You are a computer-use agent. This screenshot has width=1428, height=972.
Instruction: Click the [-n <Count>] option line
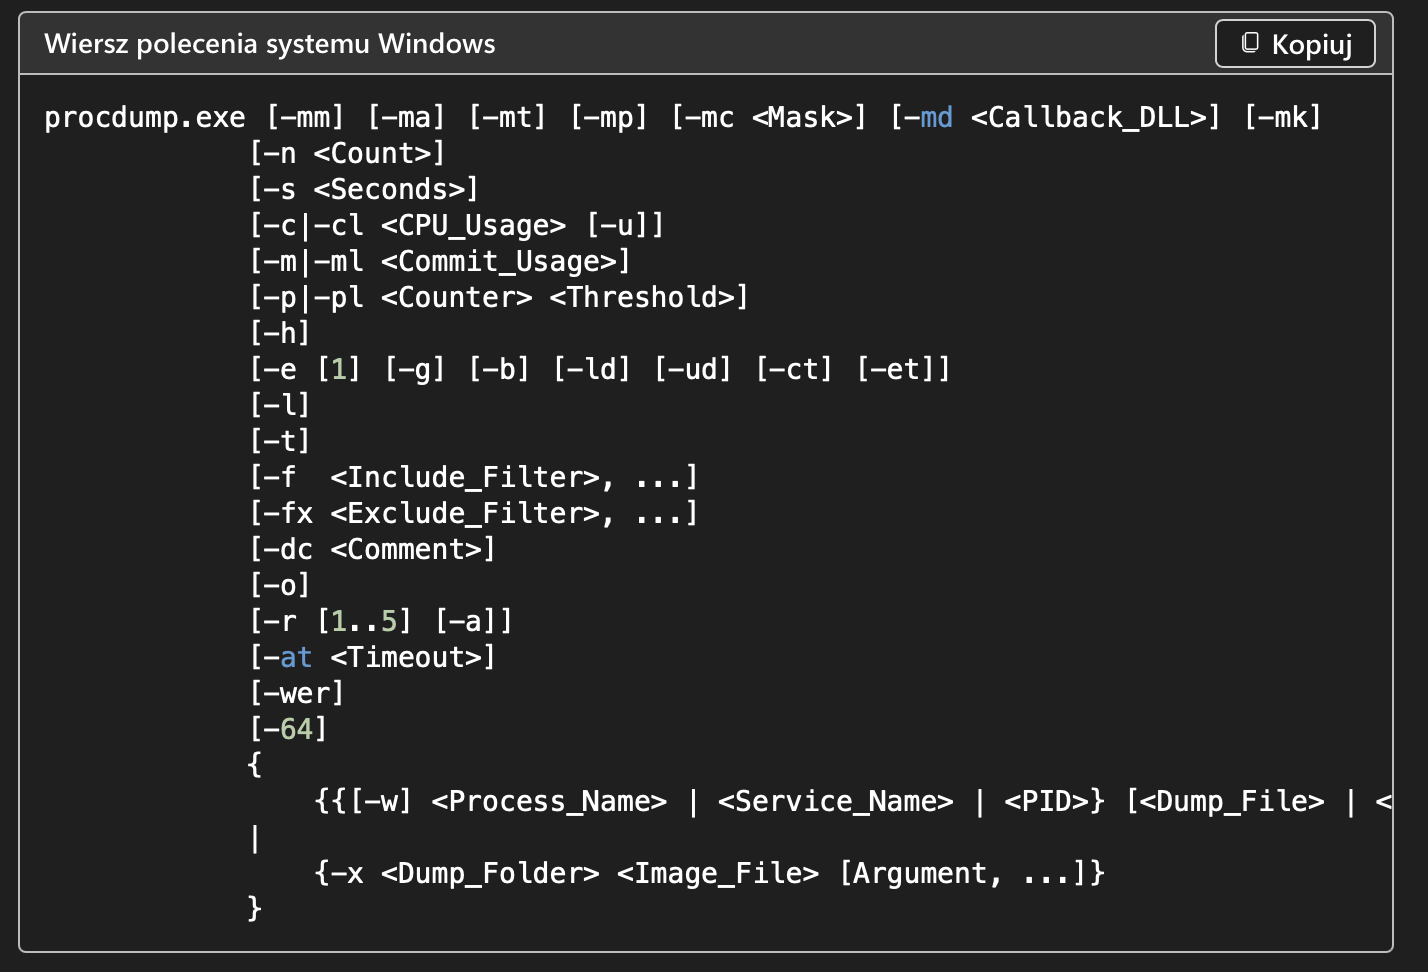click(x=347, y=153)
